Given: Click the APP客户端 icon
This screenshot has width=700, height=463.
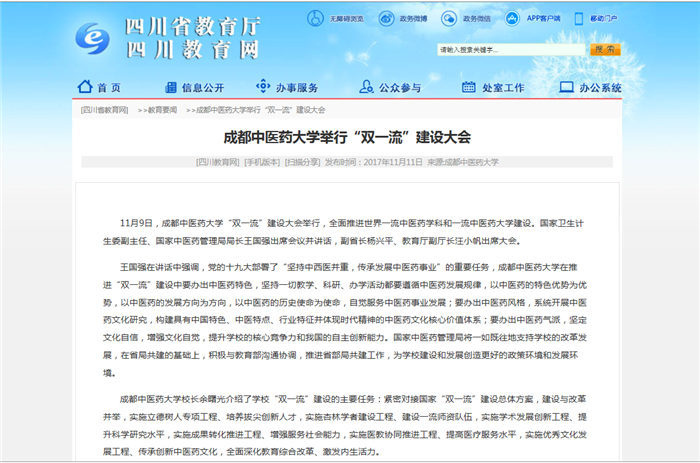Looking at the screenshot, I should (512, 18).
